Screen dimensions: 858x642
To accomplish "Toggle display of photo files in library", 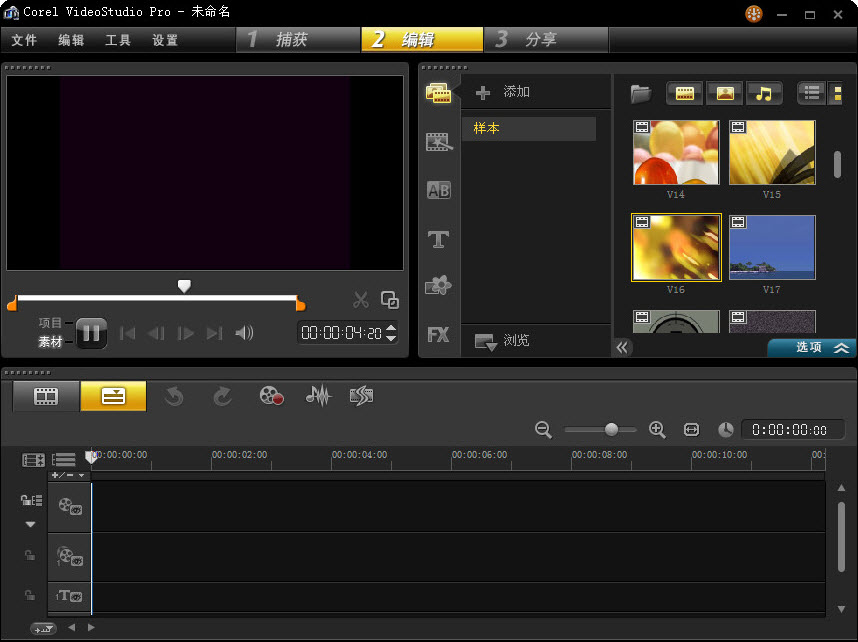I will point(724,92).
